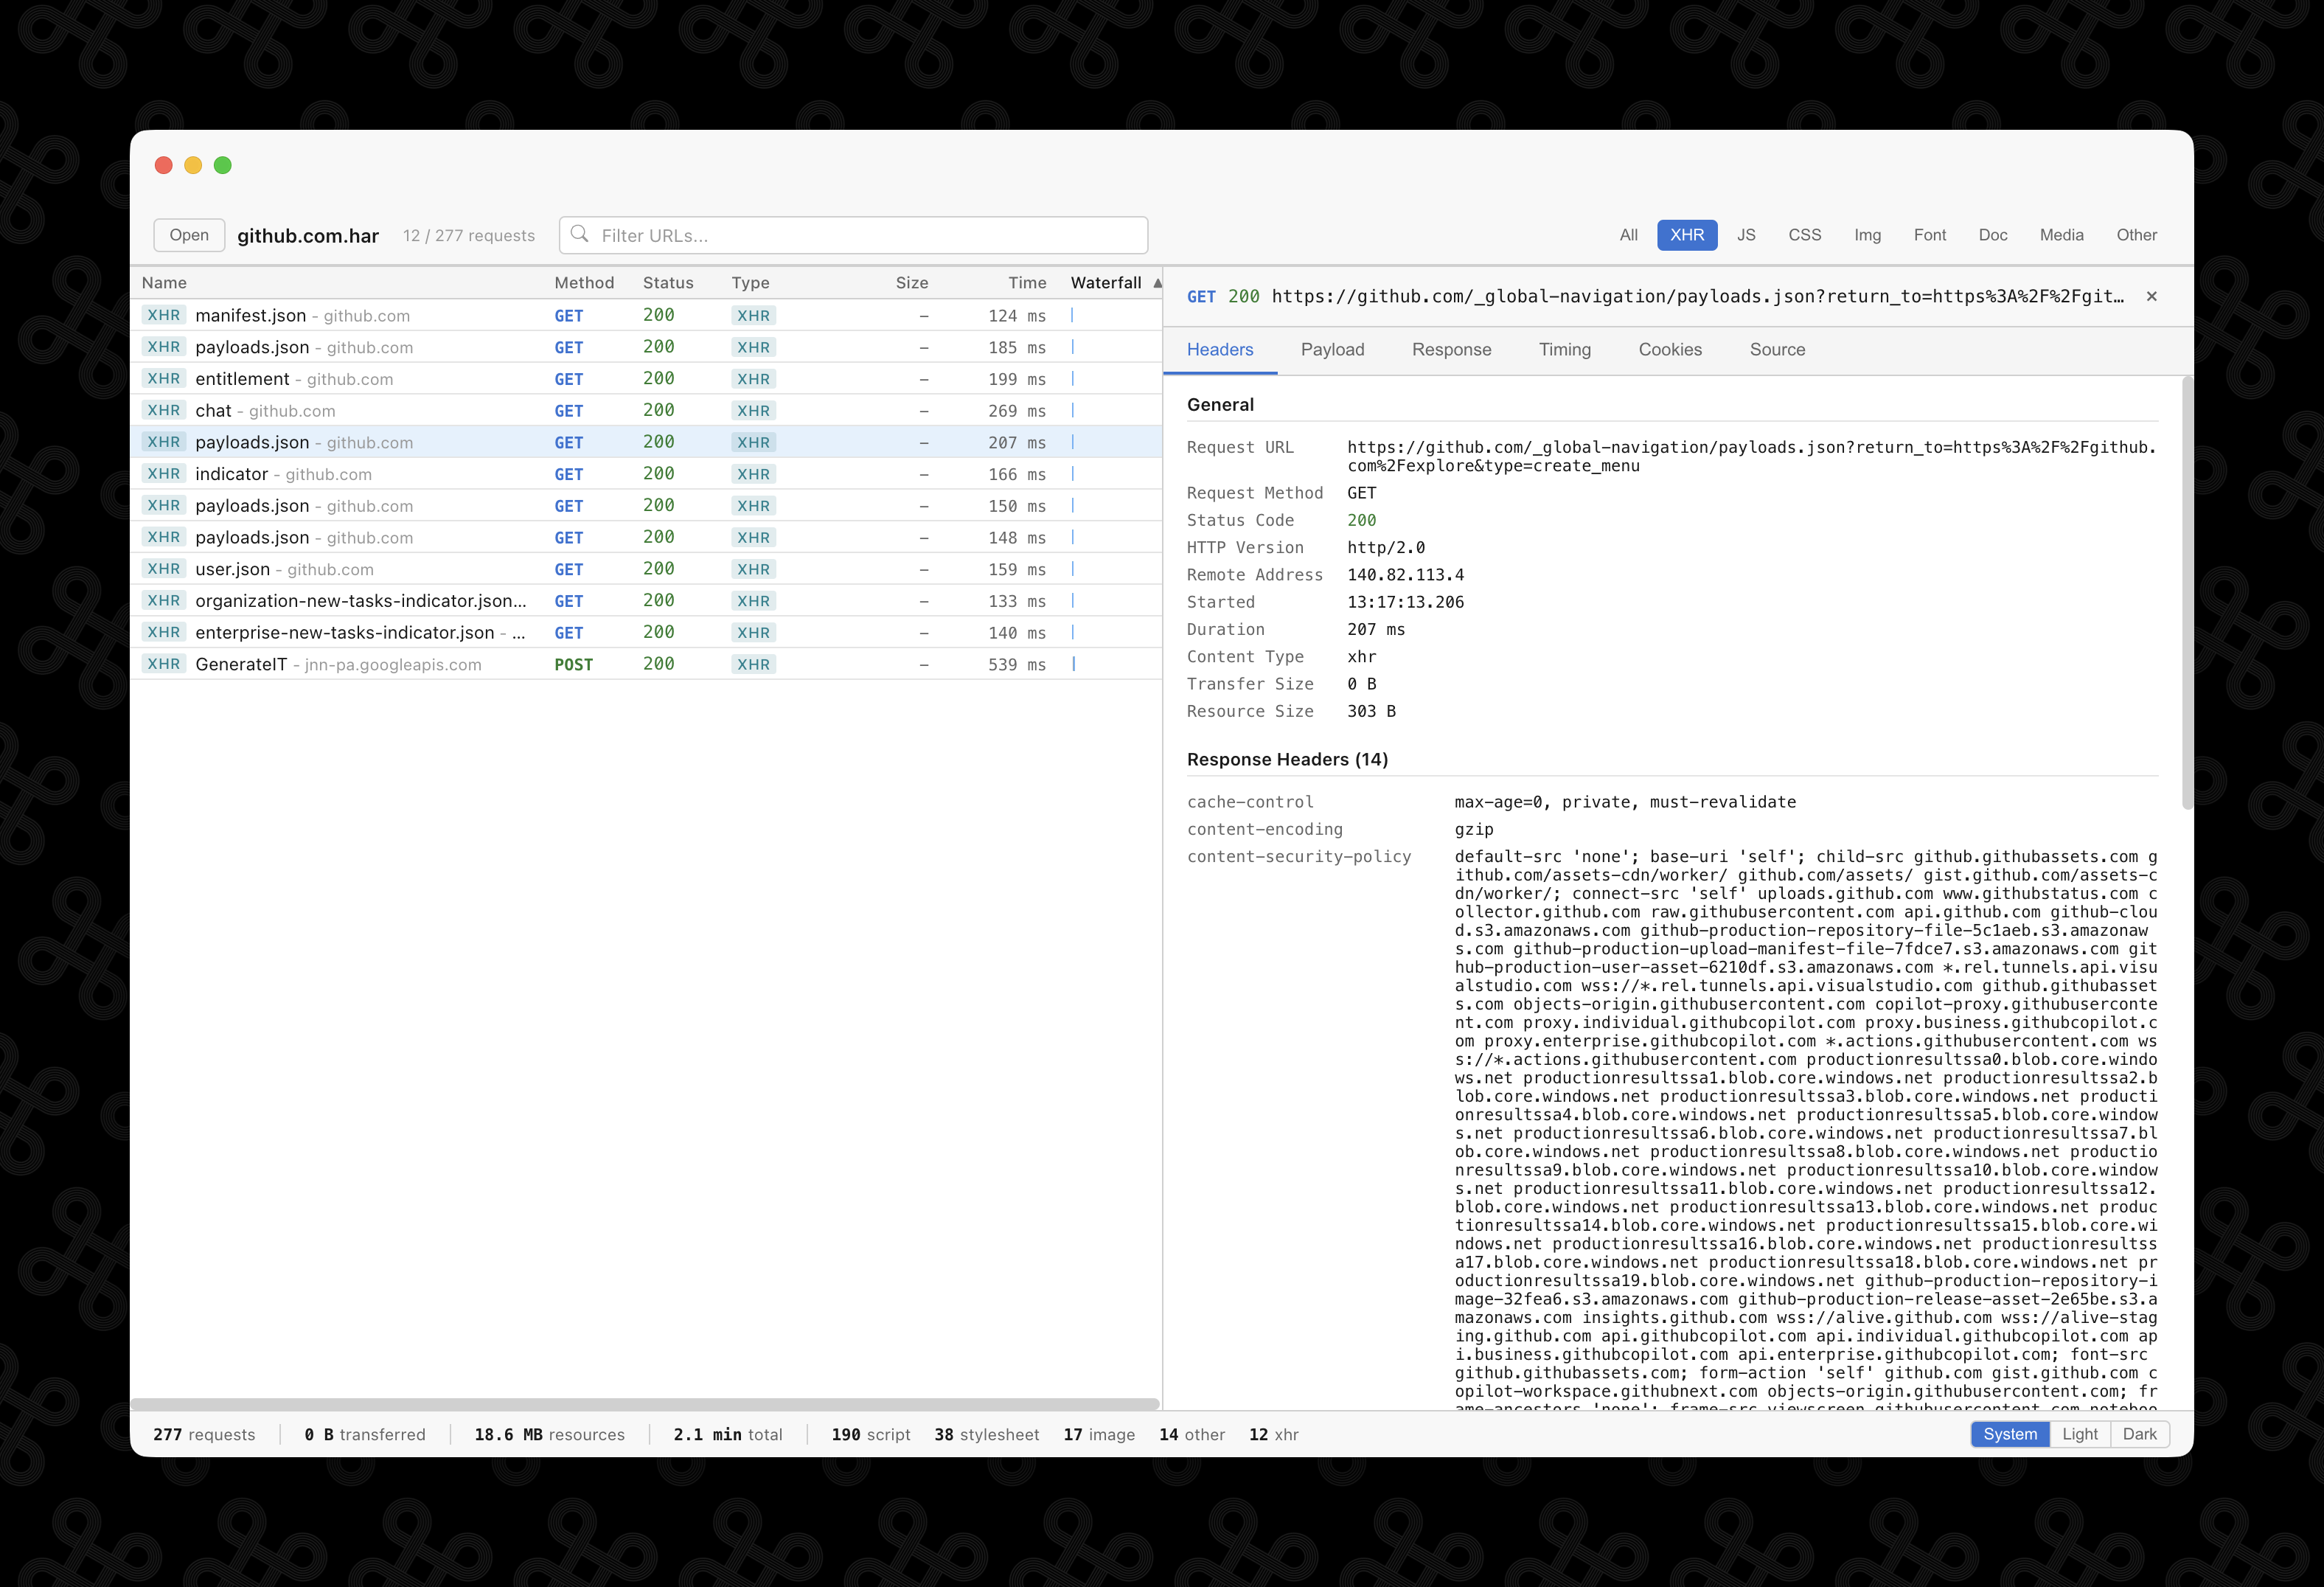Click the XHR badge on GenerateIT row
The height and width of the screenshot is (1587, 2324).
(164, 664)
